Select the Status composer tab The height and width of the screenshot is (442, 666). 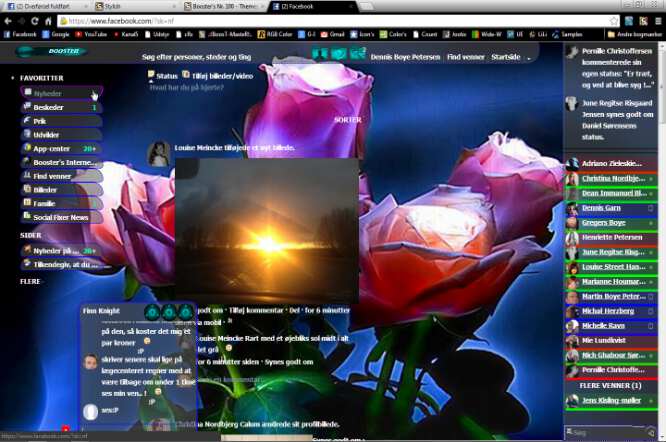pyautogui.click(x=163, y=76)
